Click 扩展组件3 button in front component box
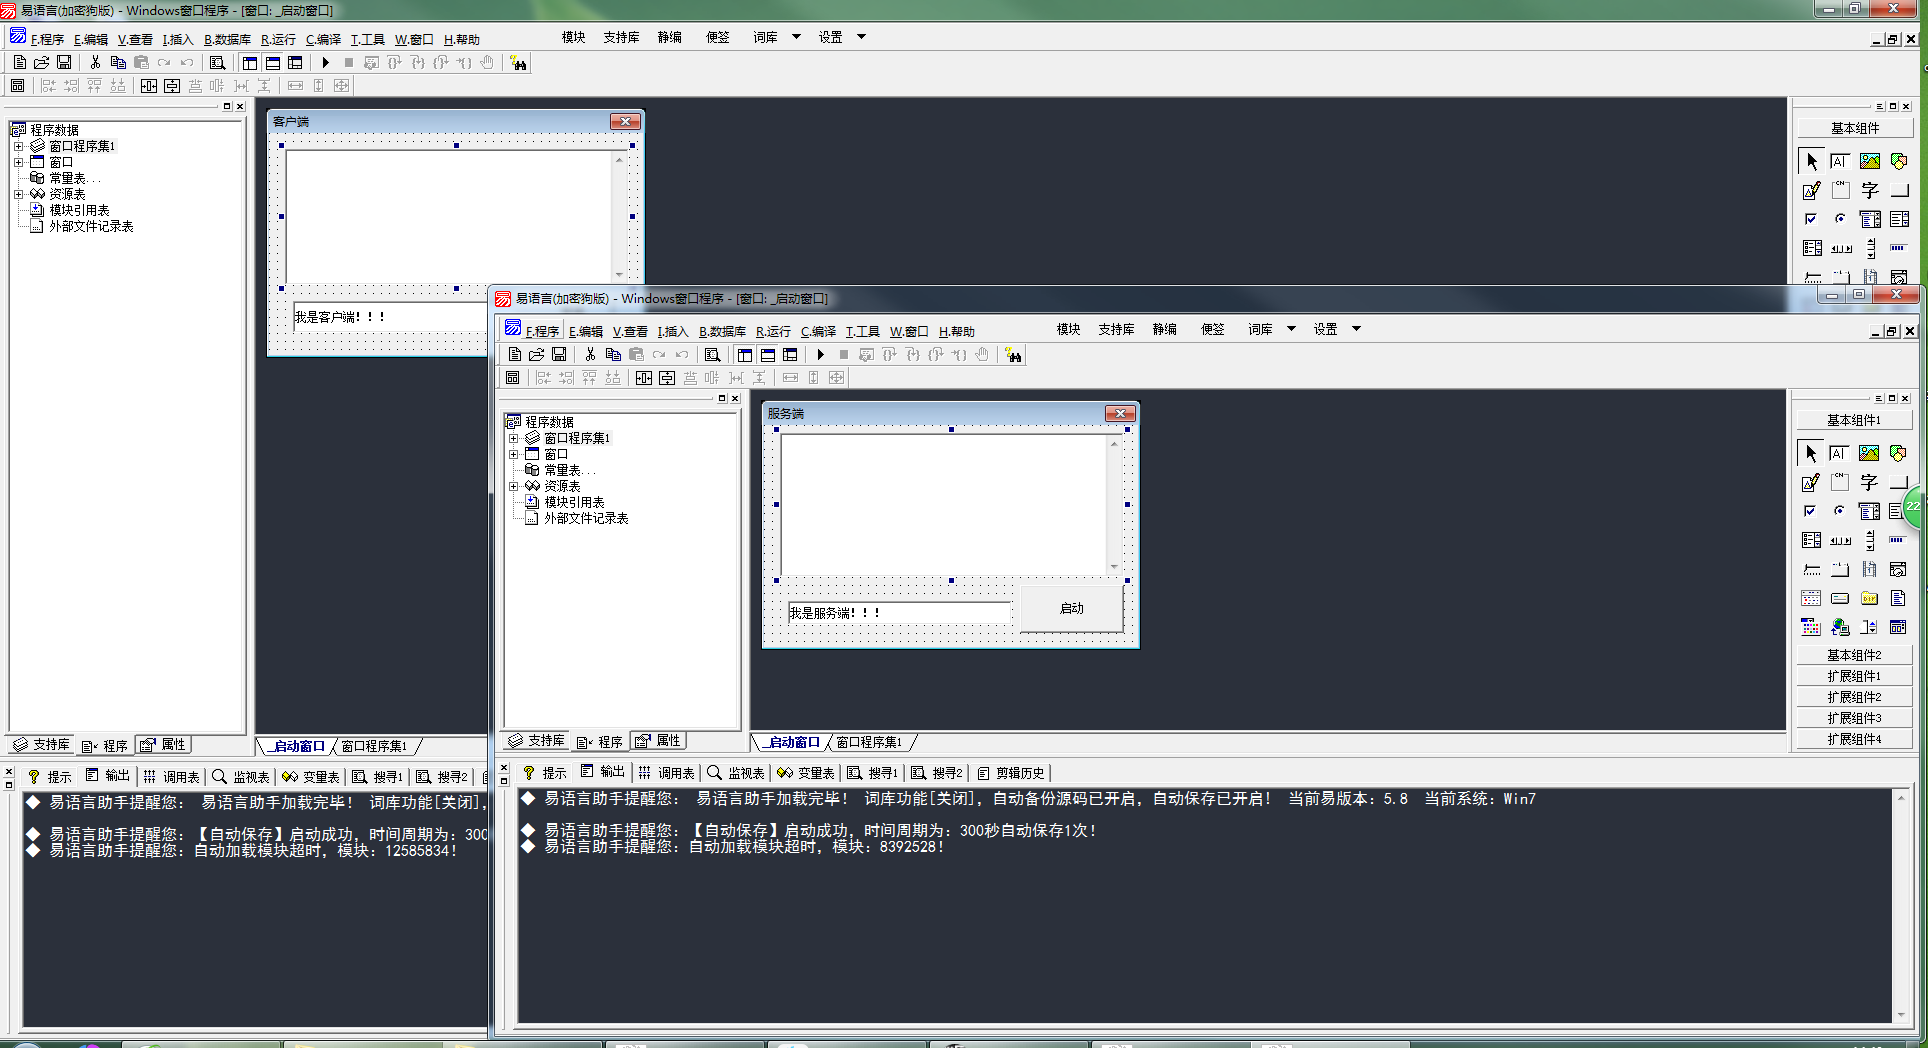 1854,718
